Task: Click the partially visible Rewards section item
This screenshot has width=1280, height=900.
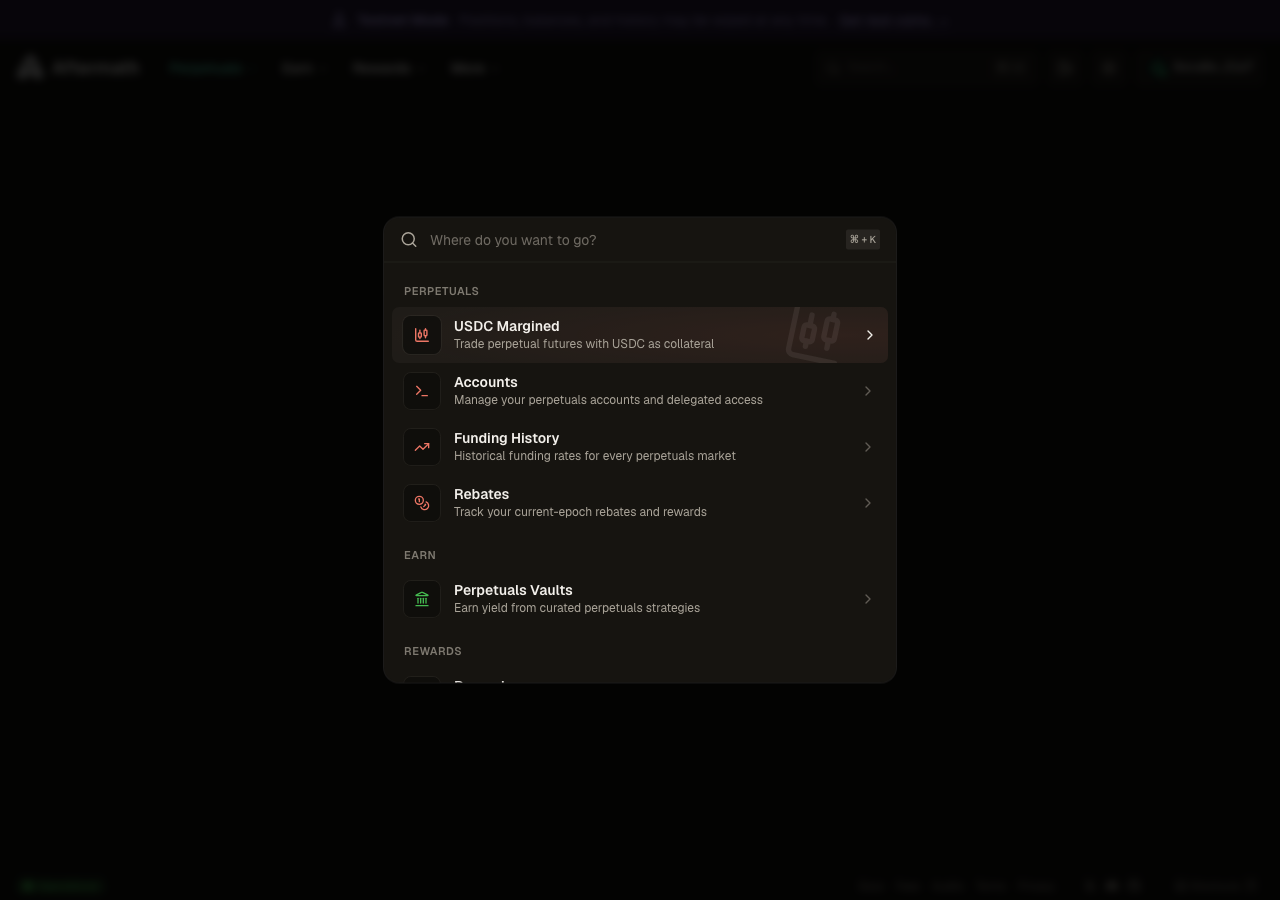Action: coord(640,679)
